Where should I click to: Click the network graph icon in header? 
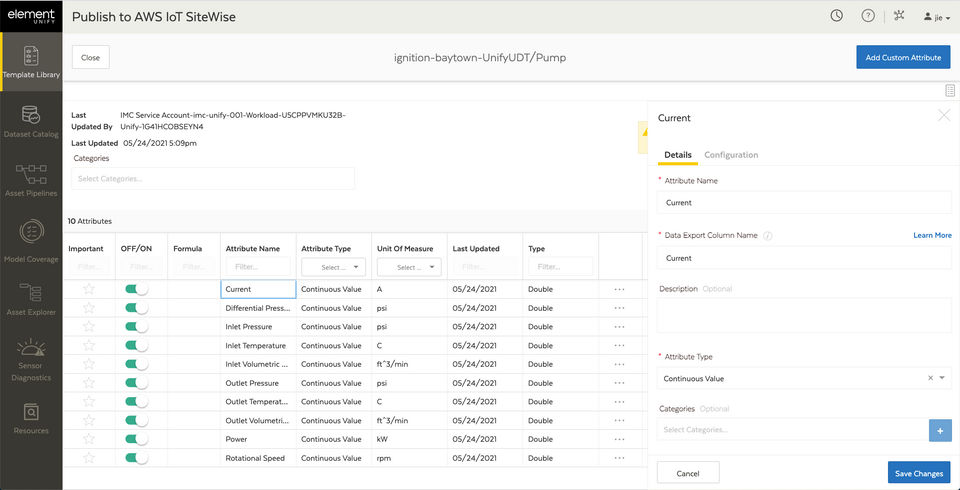click(899, 16)
